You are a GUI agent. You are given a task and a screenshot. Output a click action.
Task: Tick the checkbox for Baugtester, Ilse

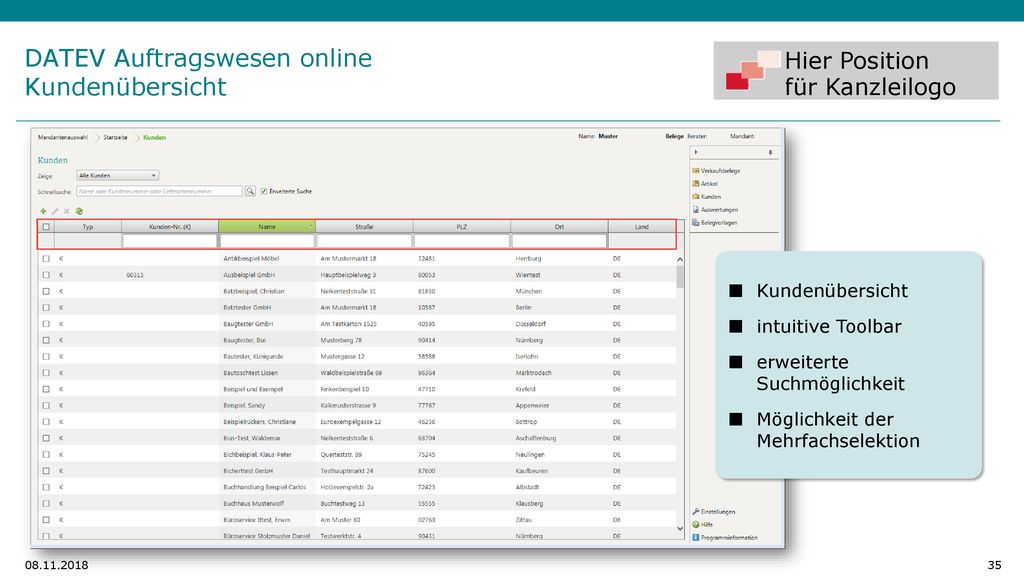pyautogui.click(x=46, y=340)
